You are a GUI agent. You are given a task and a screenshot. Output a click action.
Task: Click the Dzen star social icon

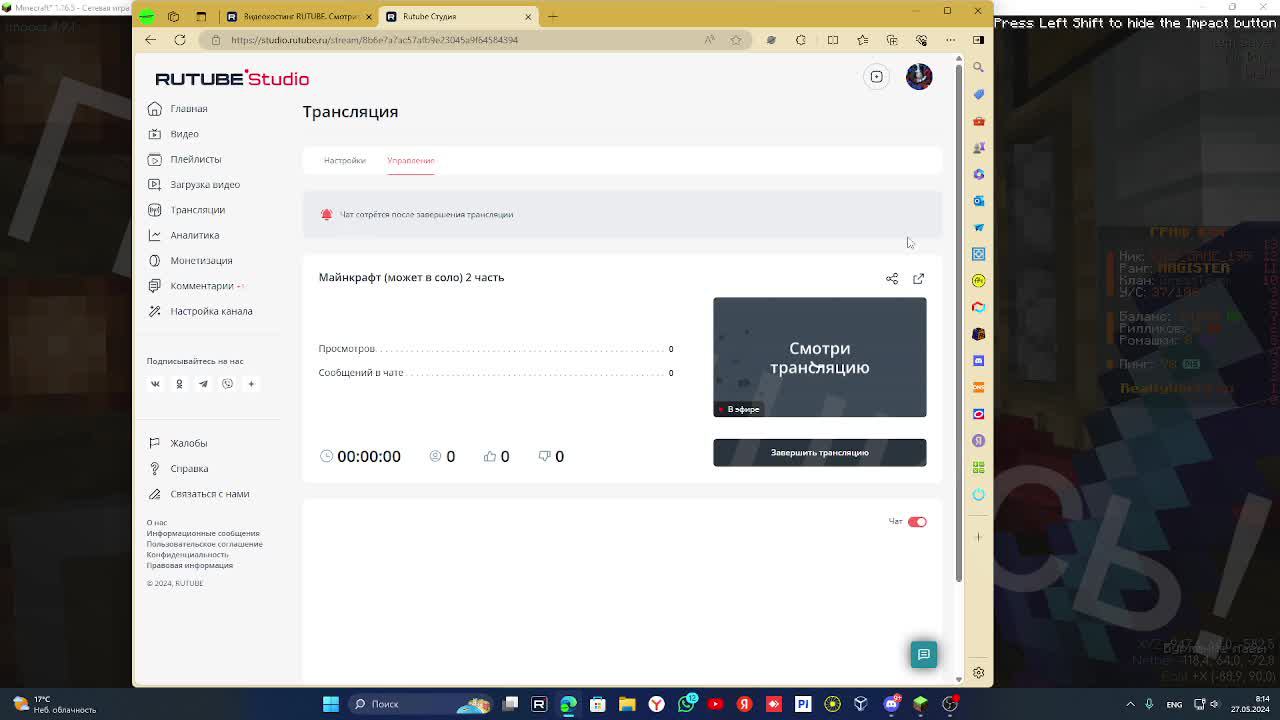coord(251,384)
